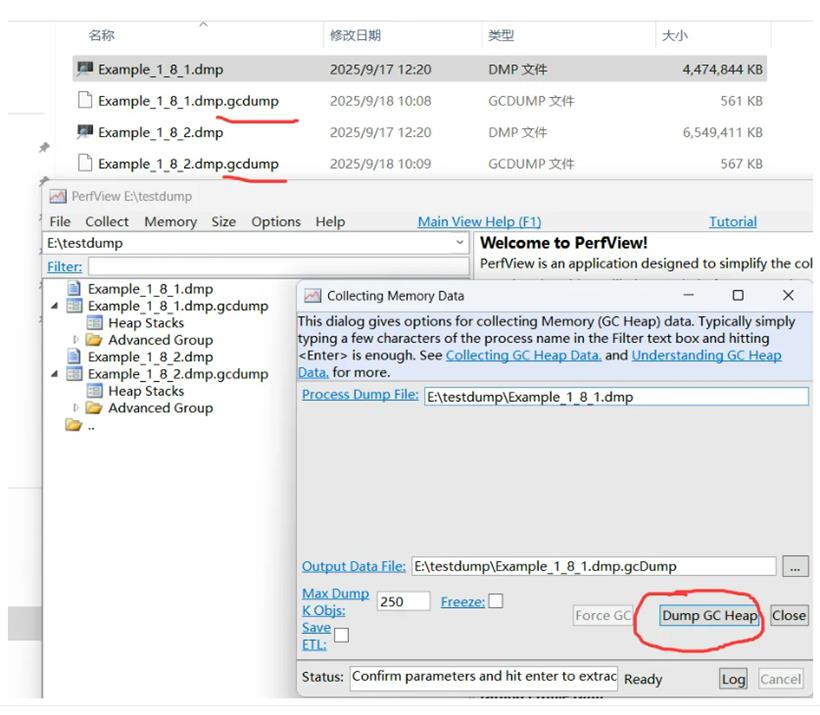Open the Help menu
Image resolution: width=820 pixels, height=715 pixels.
coord(330,222)
